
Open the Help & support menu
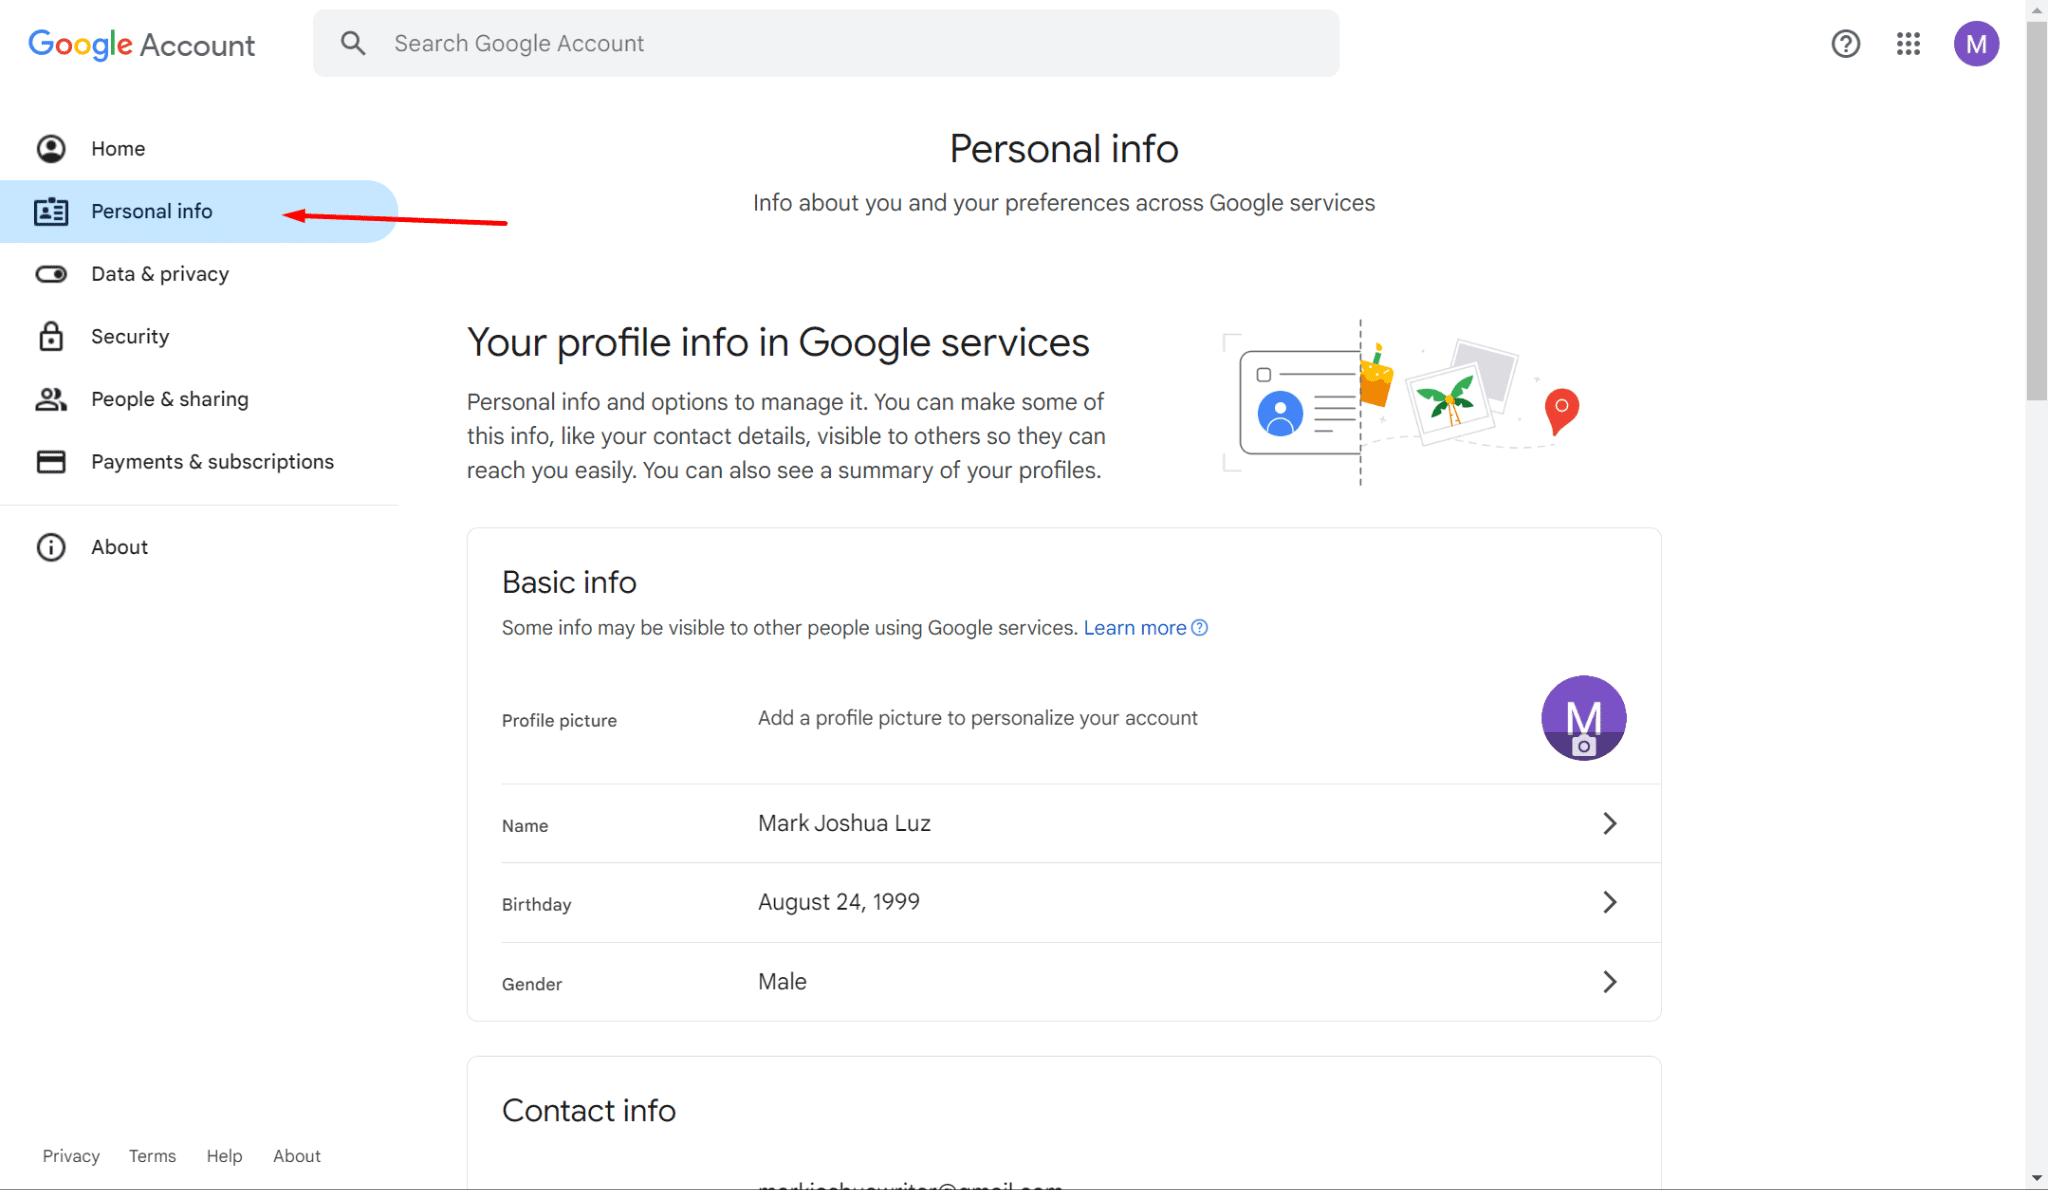1845,42
